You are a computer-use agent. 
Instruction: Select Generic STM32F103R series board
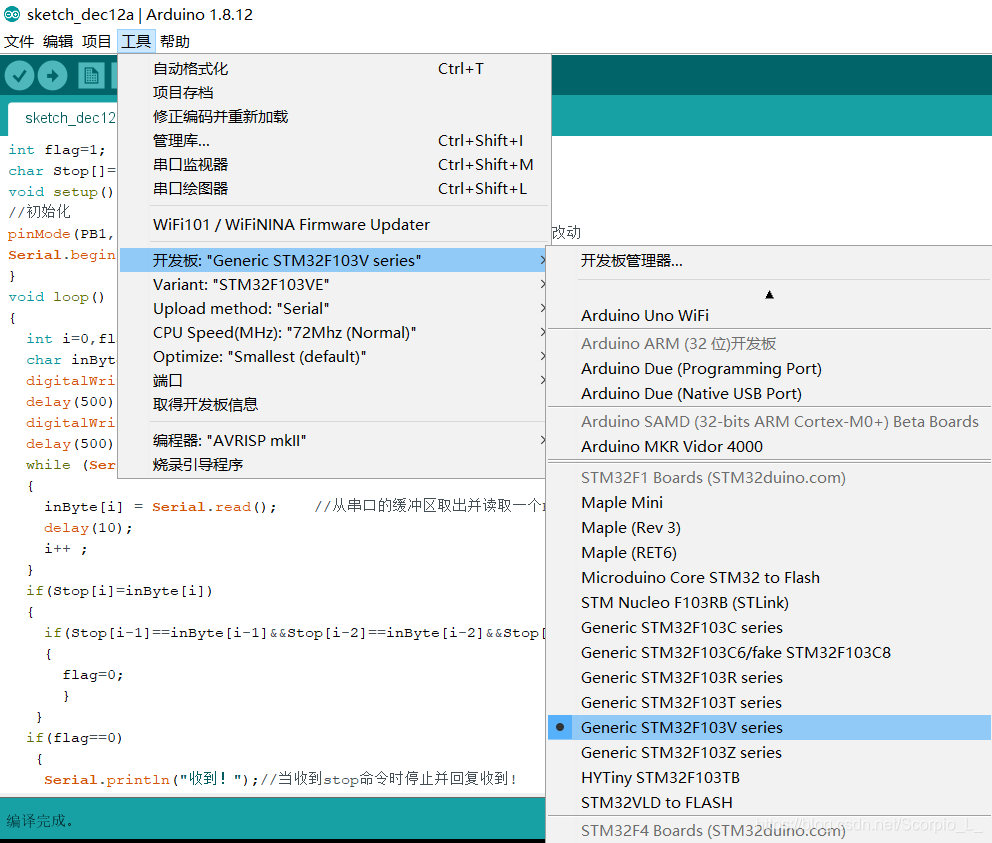(769, 678)
